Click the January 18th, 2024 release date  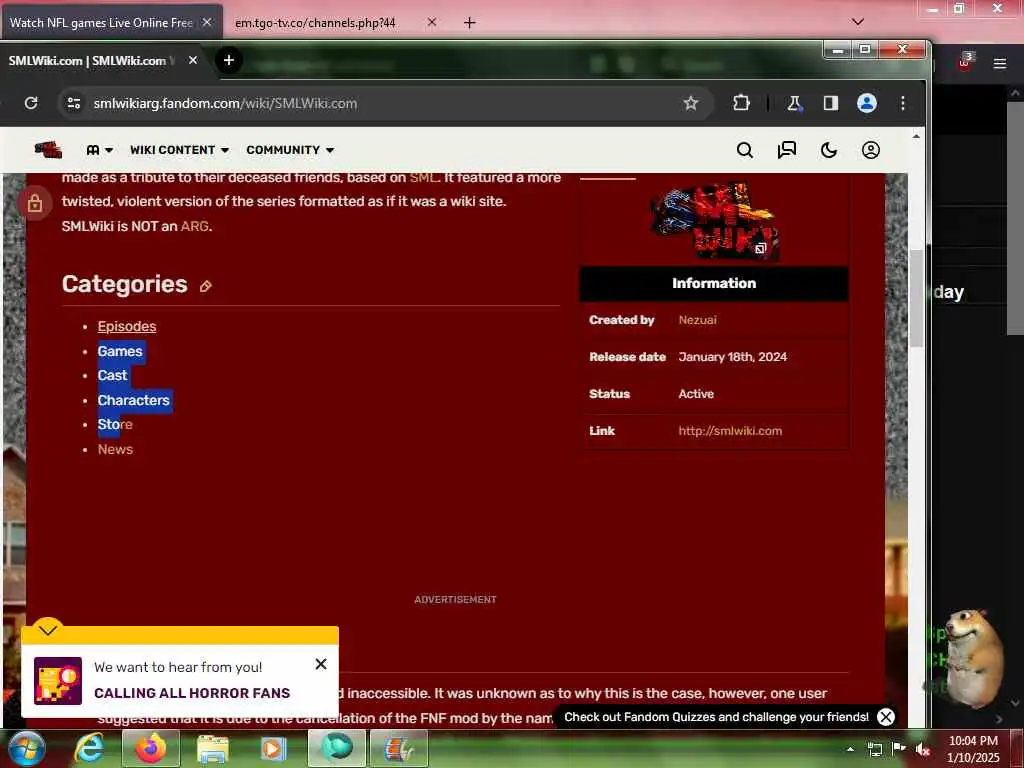click(733, 357)
